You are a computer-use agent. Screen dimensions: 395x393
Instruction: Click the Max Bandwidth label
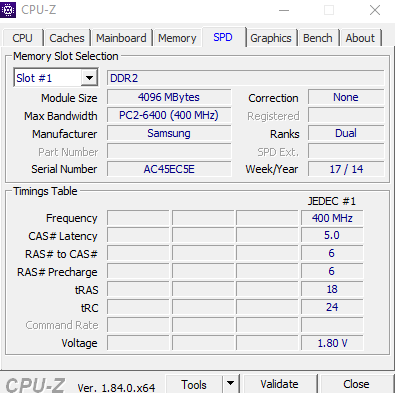pos(61,116)
